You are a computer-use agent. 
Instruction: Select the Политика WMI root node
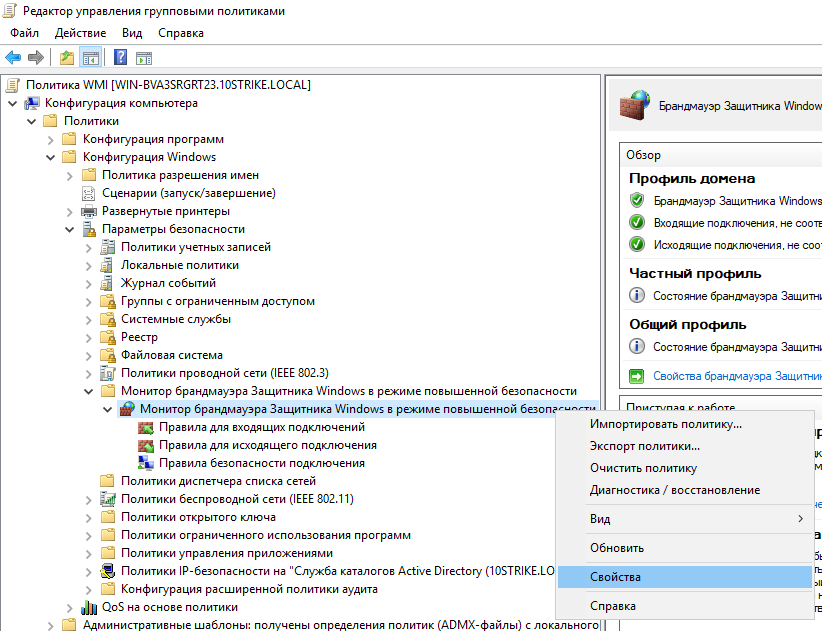click(168, 85)
